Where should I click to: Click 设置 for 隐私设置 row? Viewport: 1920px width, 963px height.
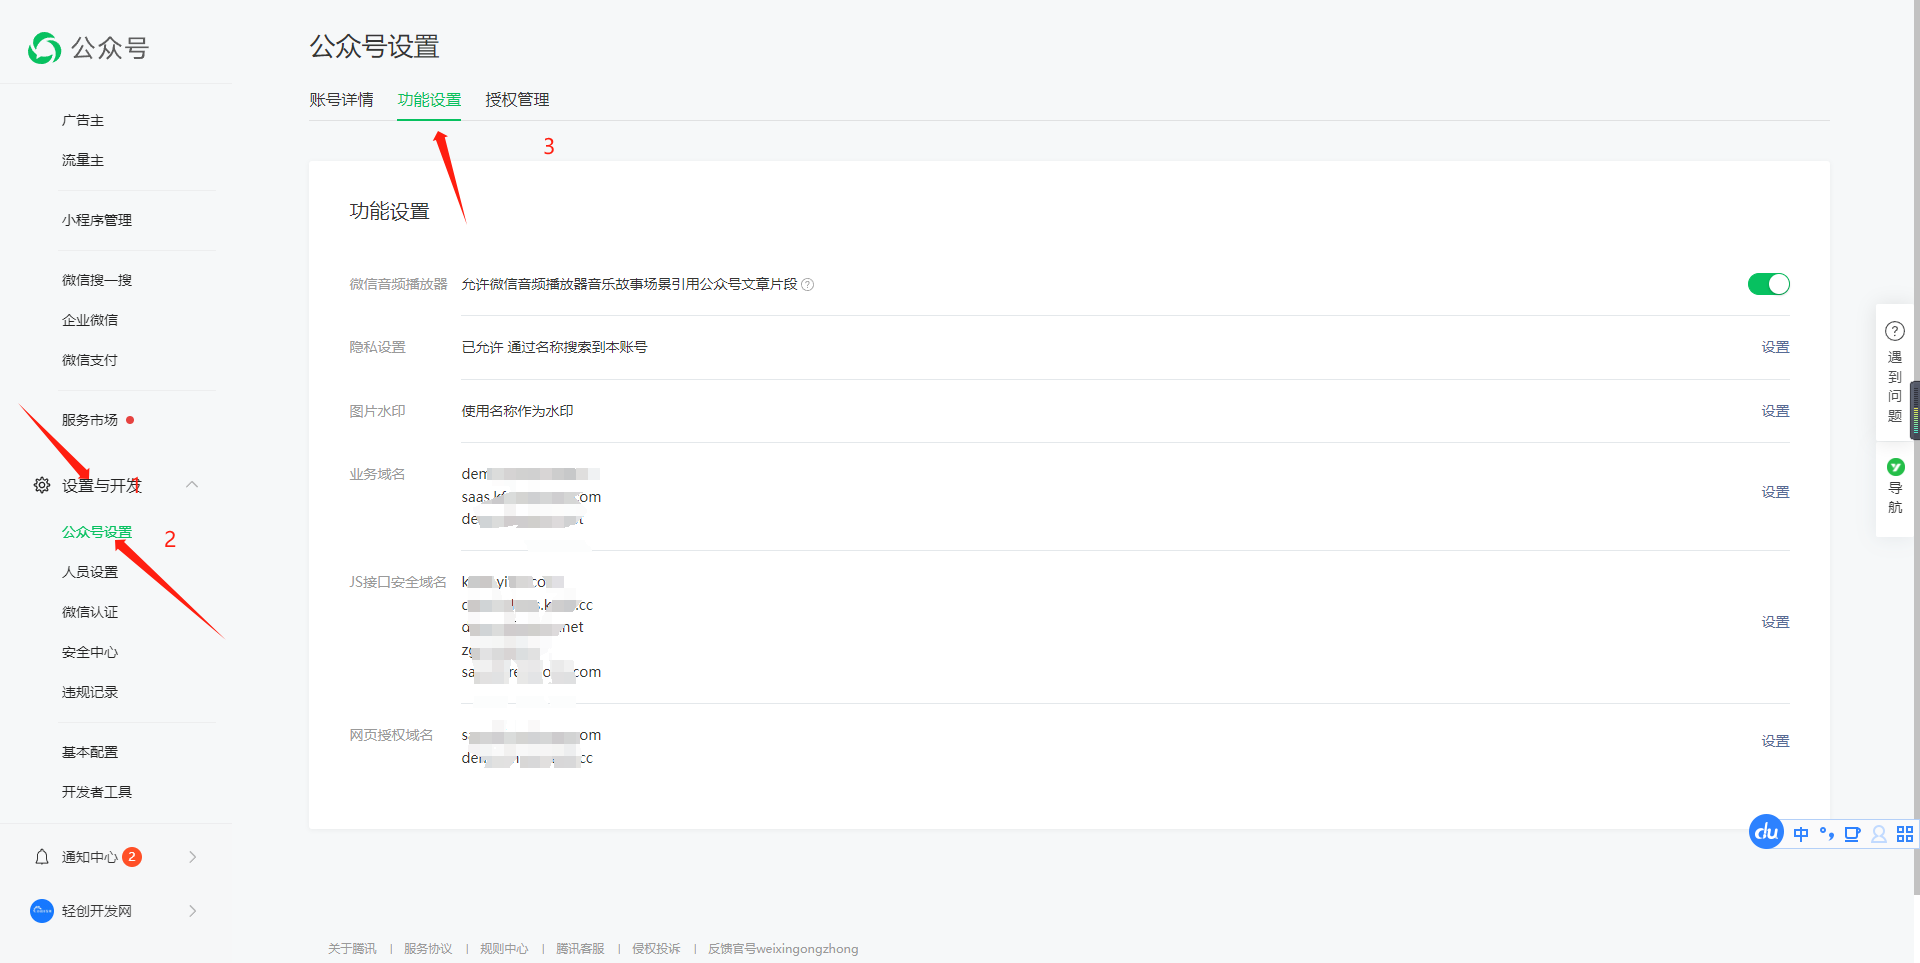click(1775, 347)
